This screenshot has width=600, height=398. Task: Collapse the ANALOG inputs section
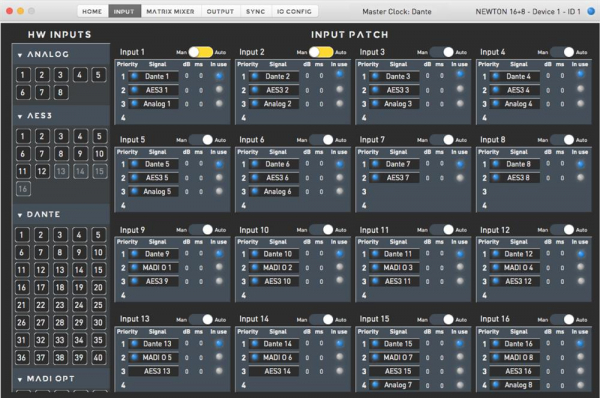20,55
